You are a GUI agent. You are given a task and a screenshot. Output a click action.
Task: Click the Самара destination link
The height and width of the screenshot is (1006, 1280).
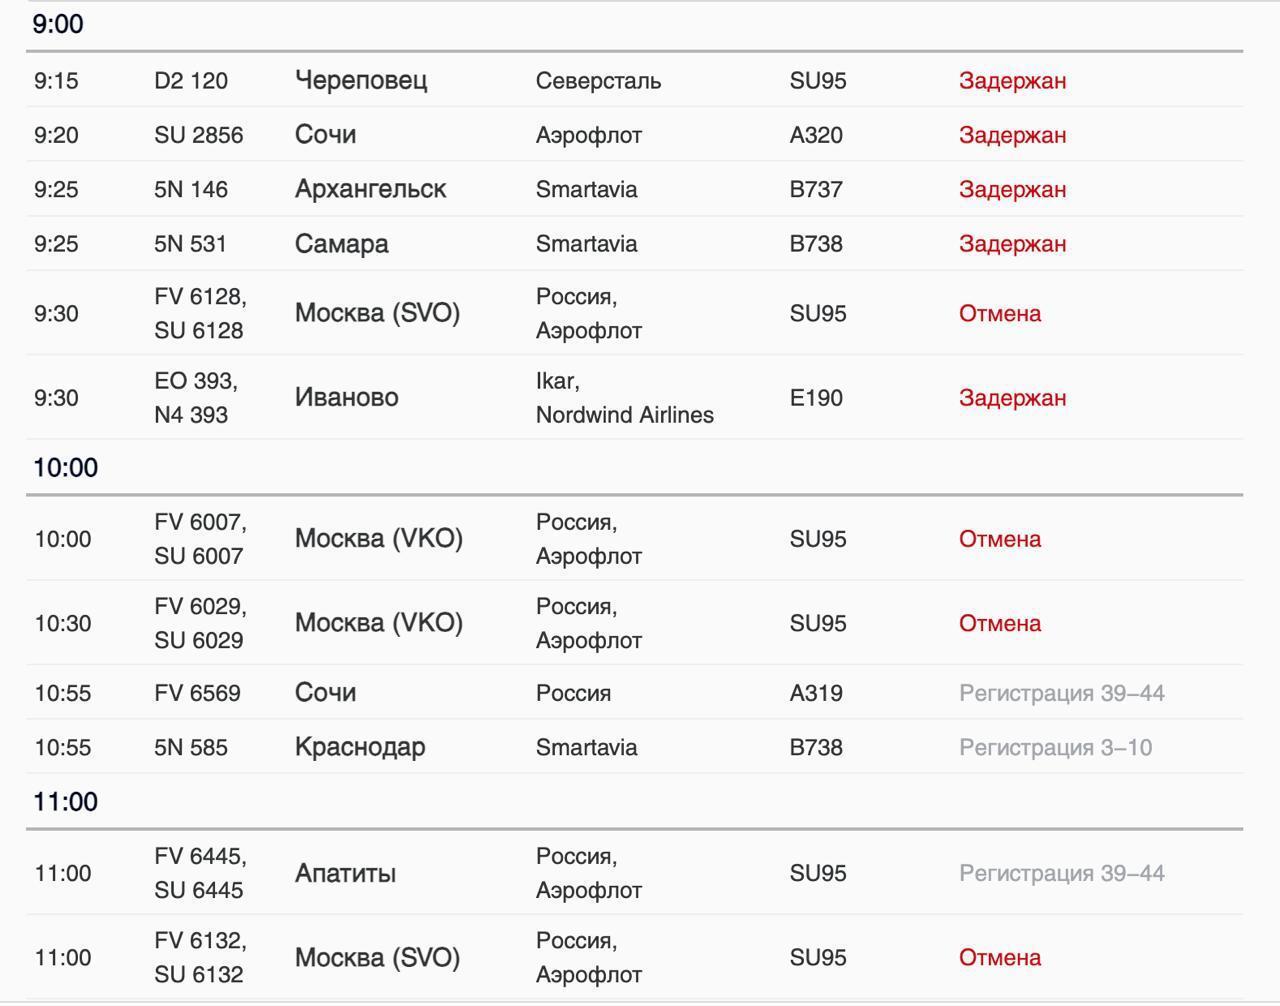pyautogui.click(x=341, y=244)
